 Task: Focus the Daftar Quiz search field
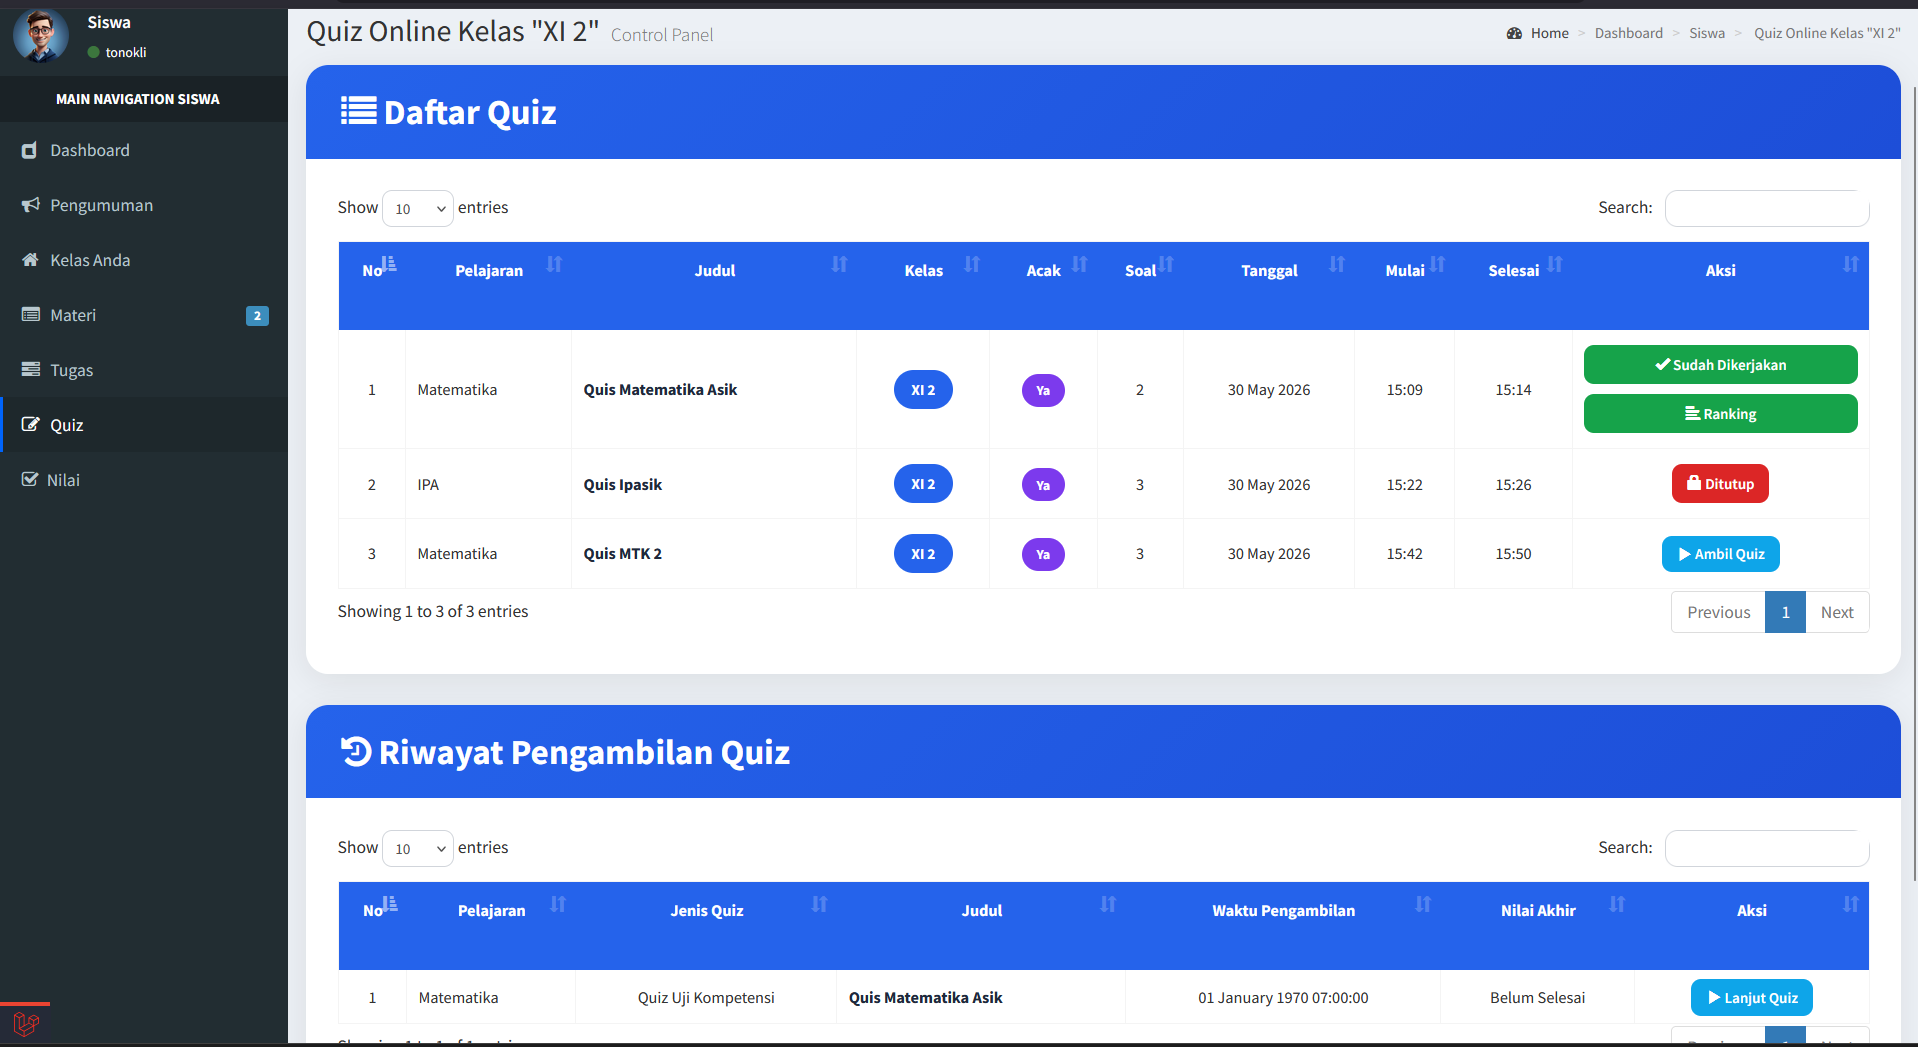pyautogui.click(x=1767, y=208)
